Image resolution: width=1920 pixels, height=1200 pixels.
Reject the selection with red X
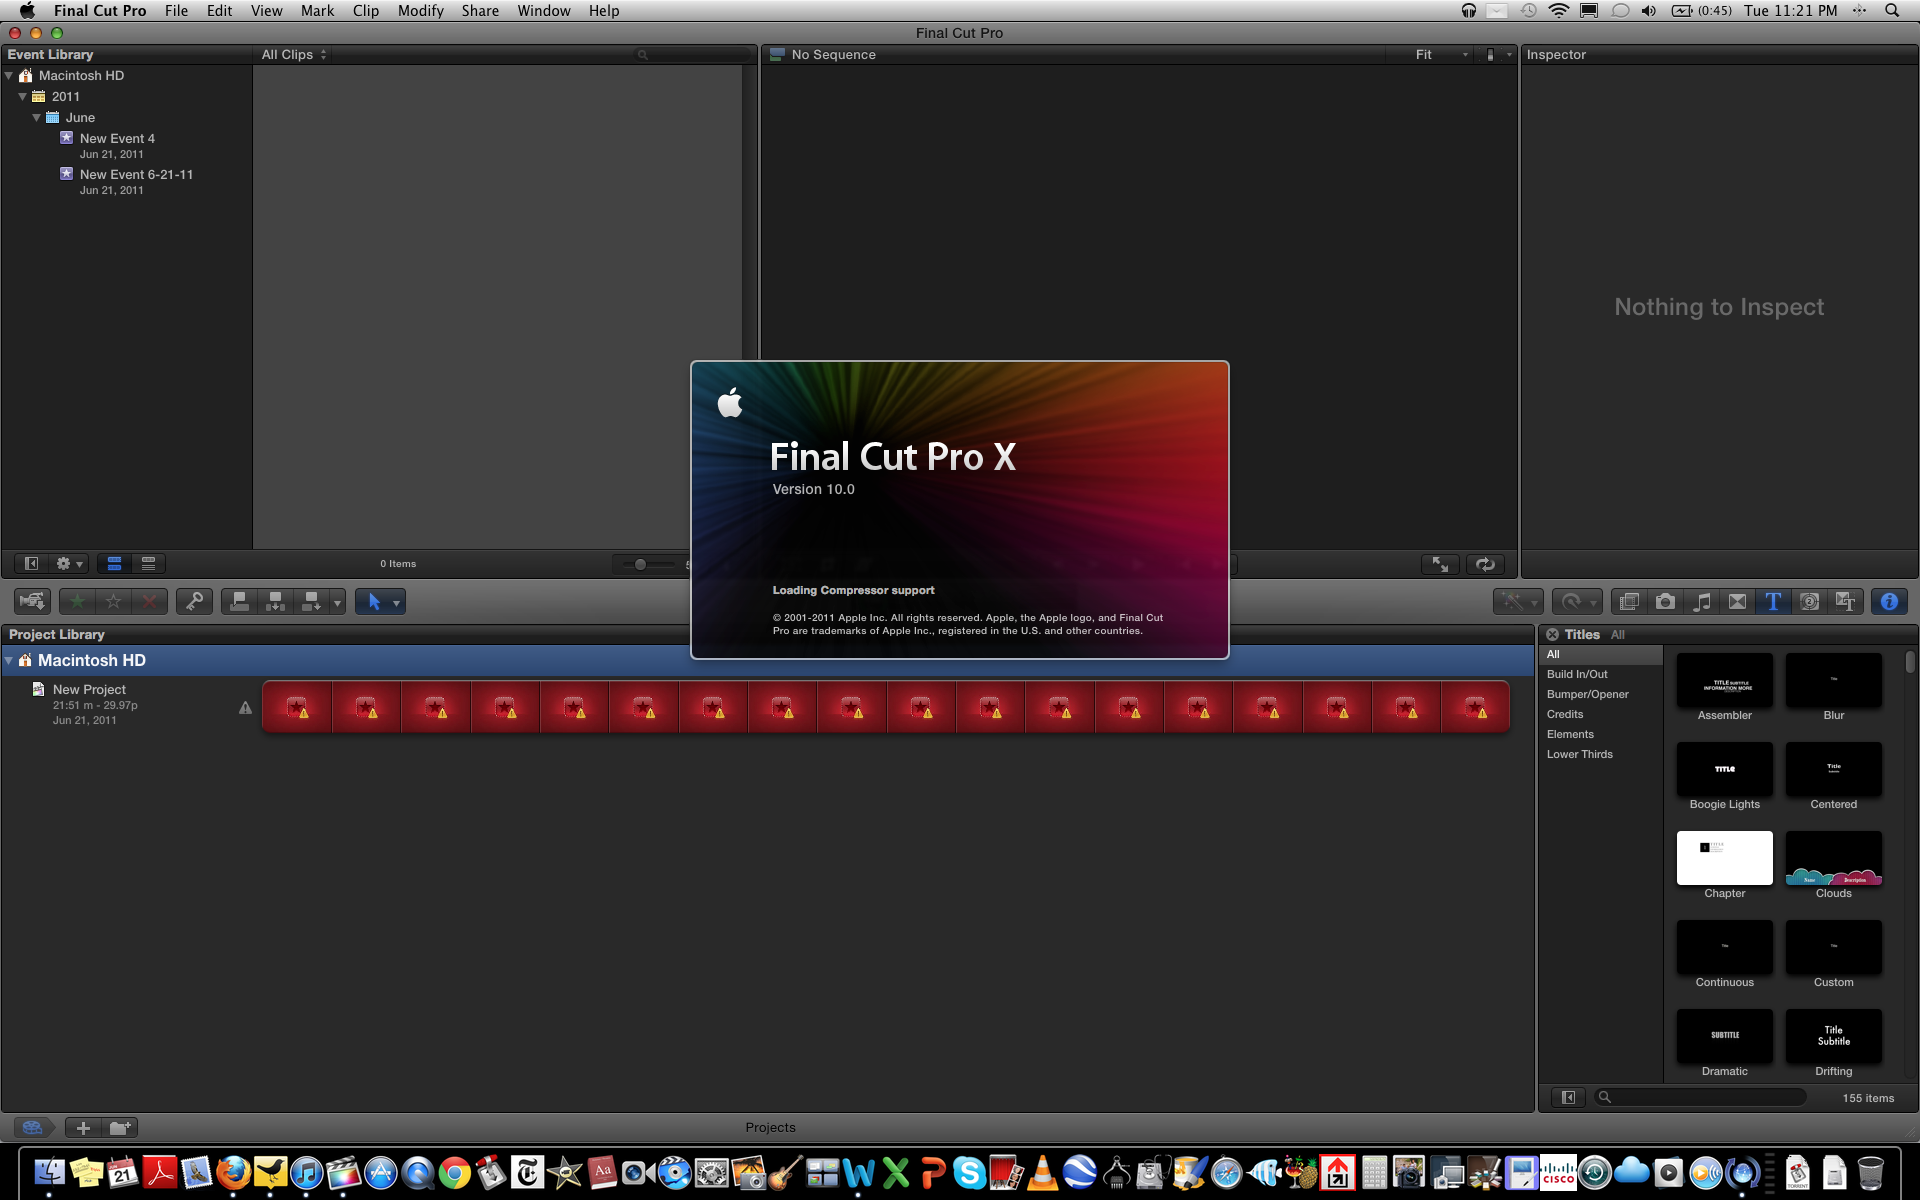[x=149, y=601]
